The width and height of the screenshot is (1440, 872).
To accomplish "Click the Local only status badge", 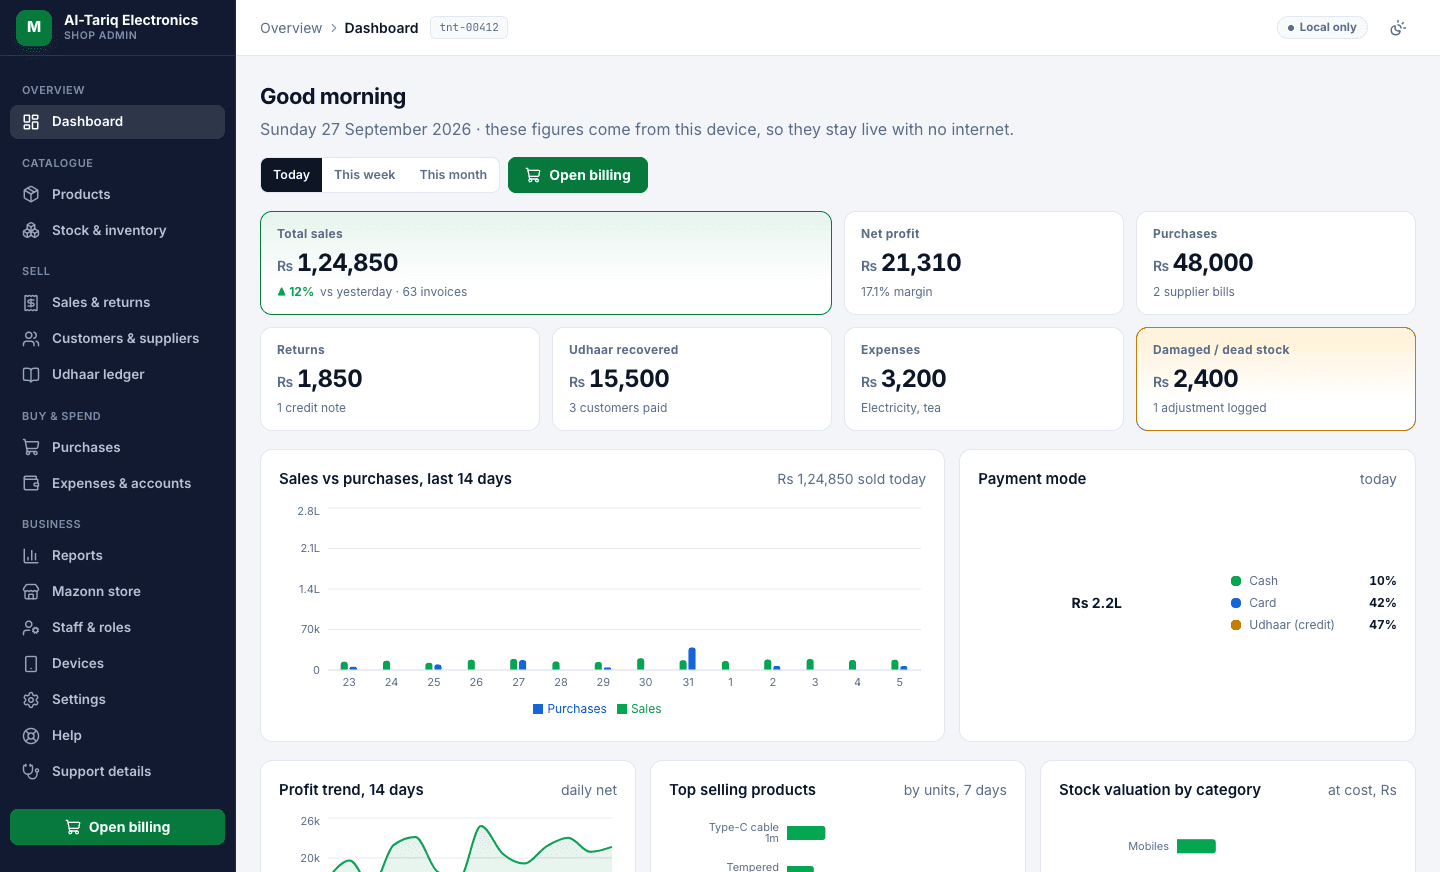I will (1322, 28).
